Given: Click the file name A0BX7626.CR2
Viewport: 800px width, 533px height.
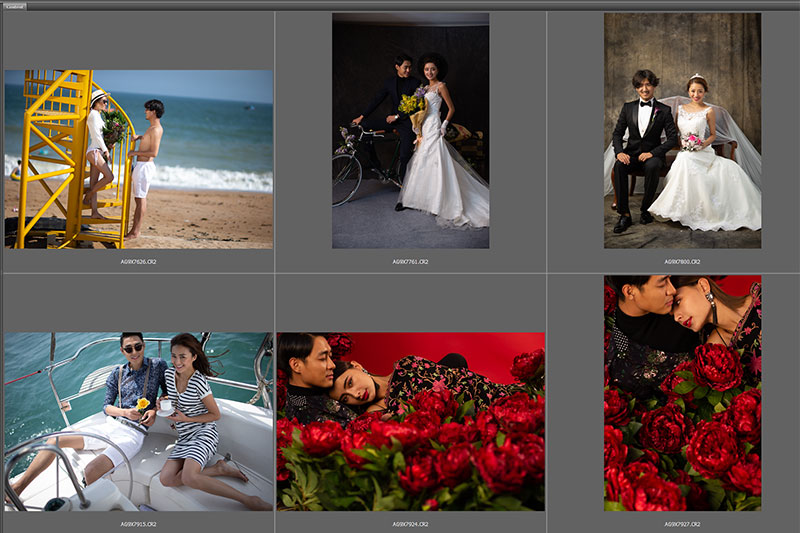Looking at the screenshot, I should (x=138, y=262).
